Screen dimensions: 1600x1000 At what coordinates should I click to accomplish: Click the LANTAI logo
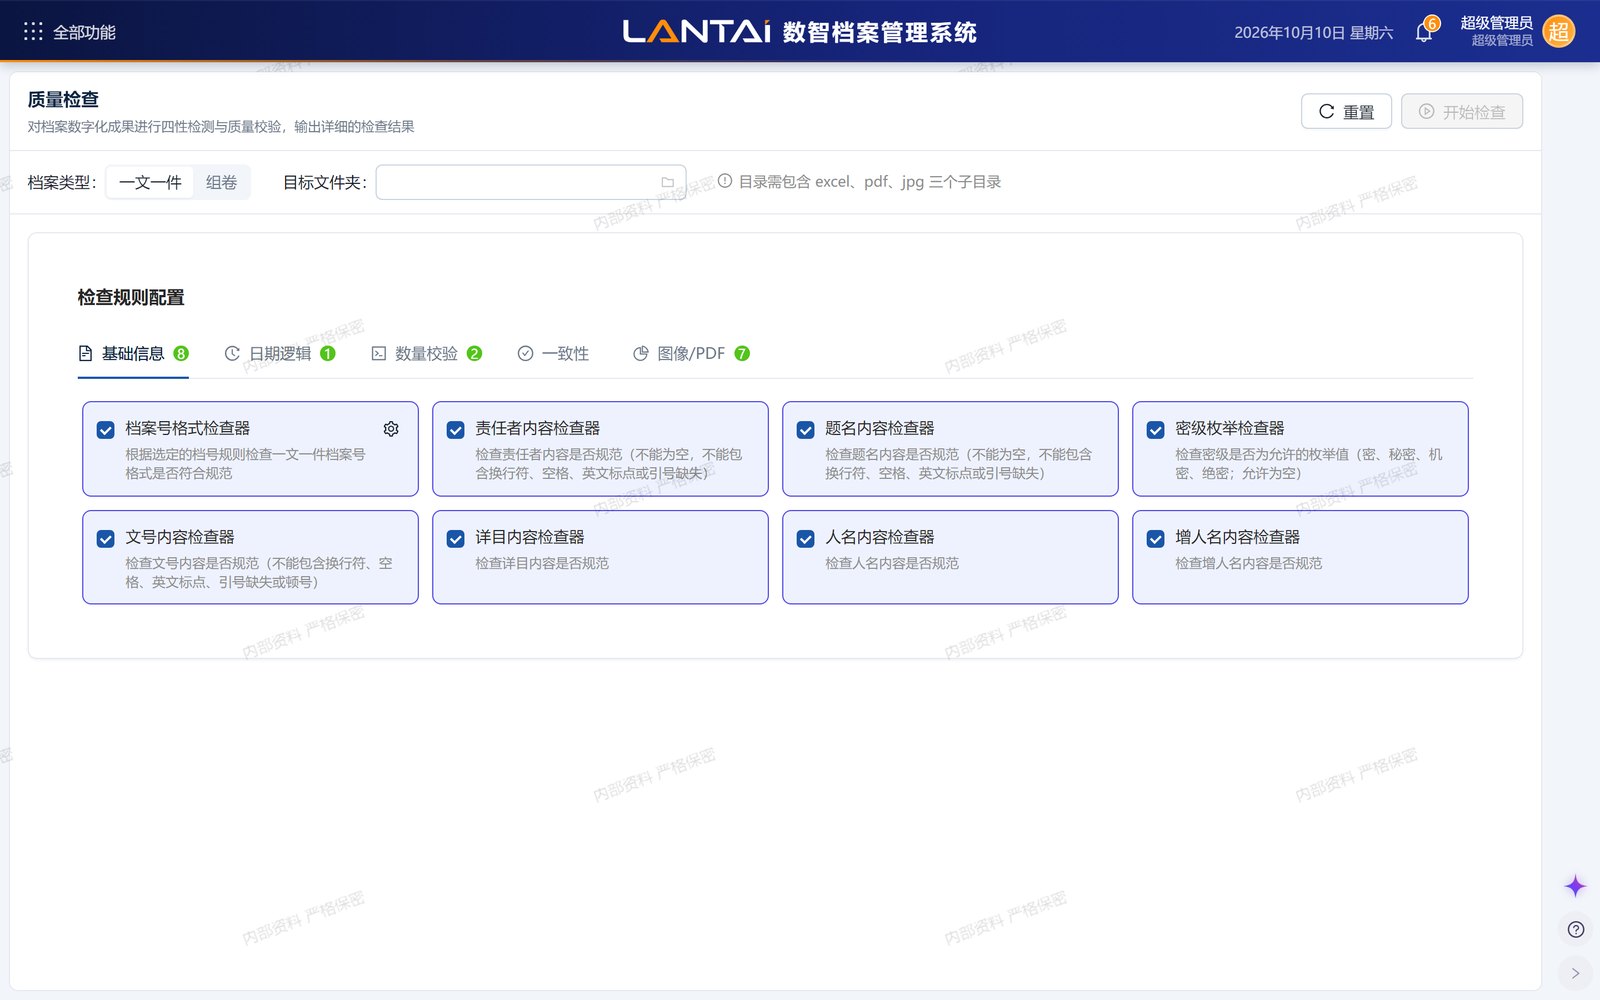pyautogui.click(x=697, y=32)
